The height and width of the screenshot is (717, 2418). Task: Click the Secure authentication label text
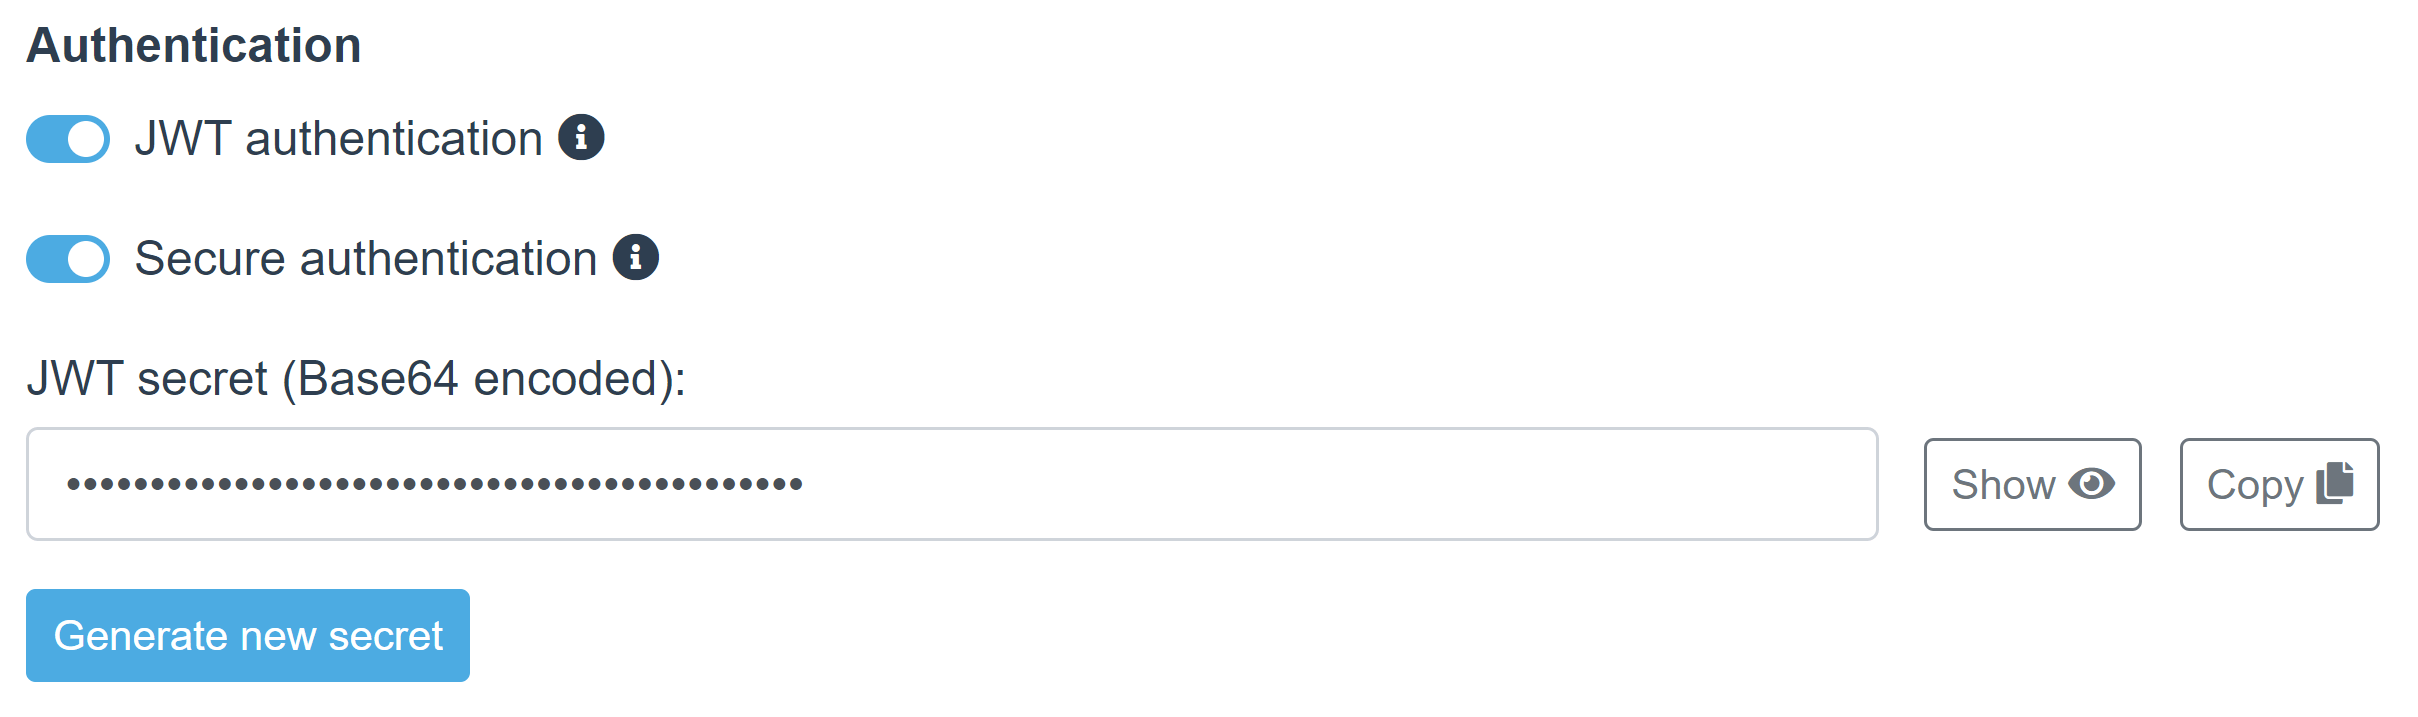click(x=366, y=258)
